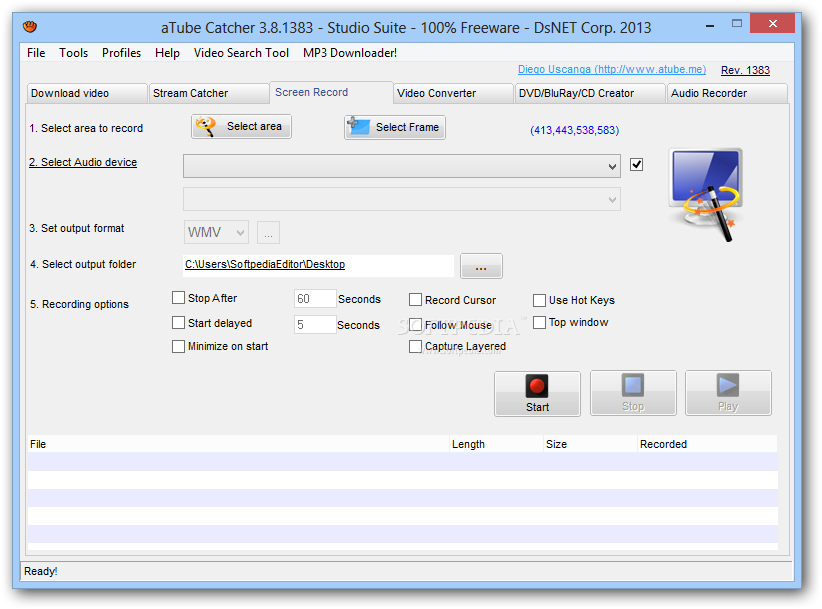The image size is (822, 609).
Task: Click the Length column header
Action: tap(496, 444)
